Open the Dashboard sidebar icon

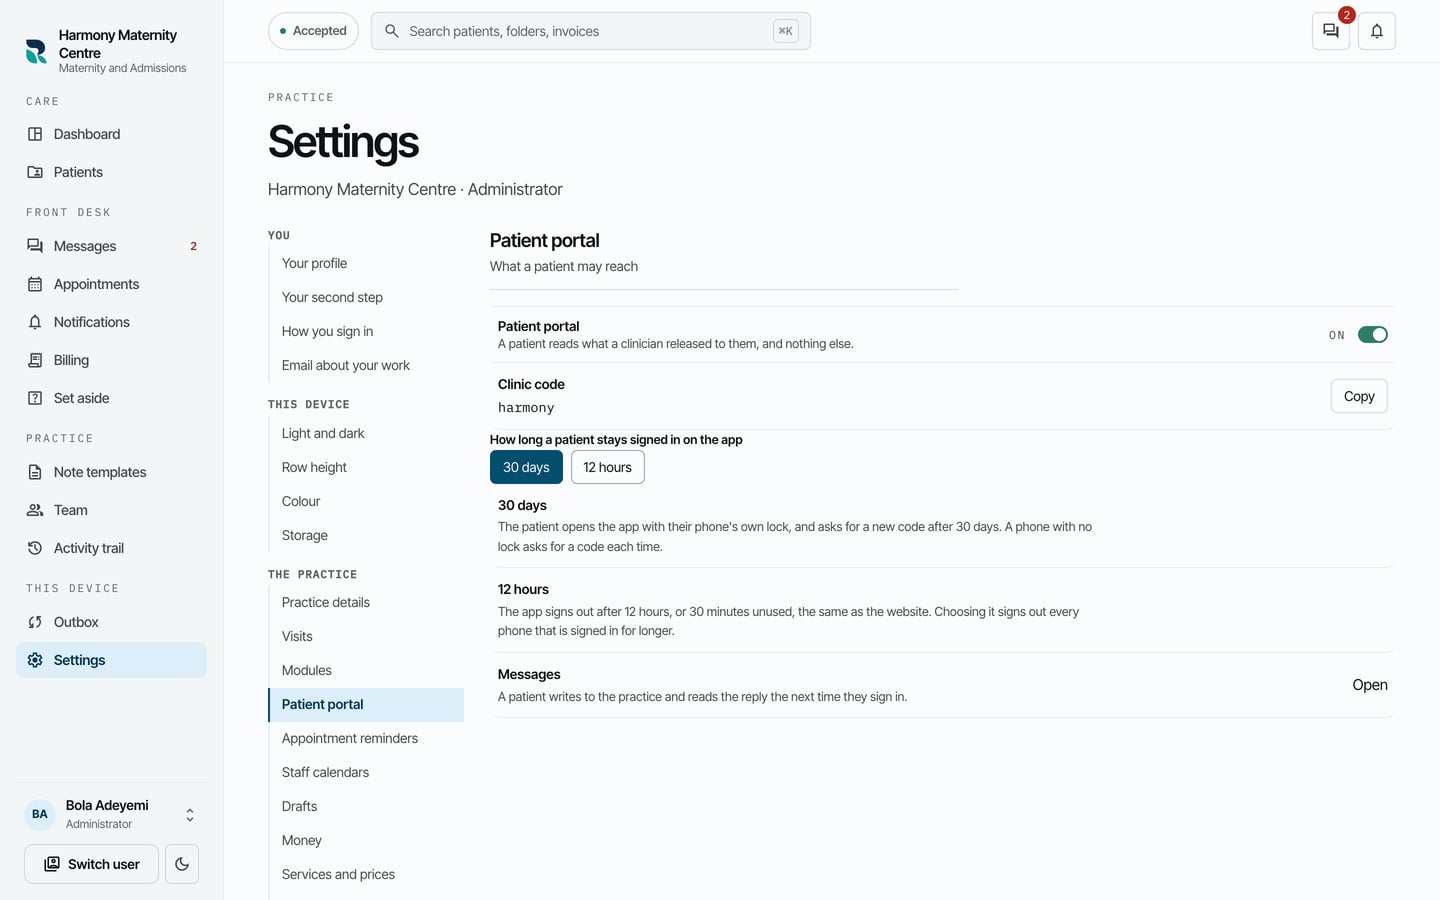[35, 134]
